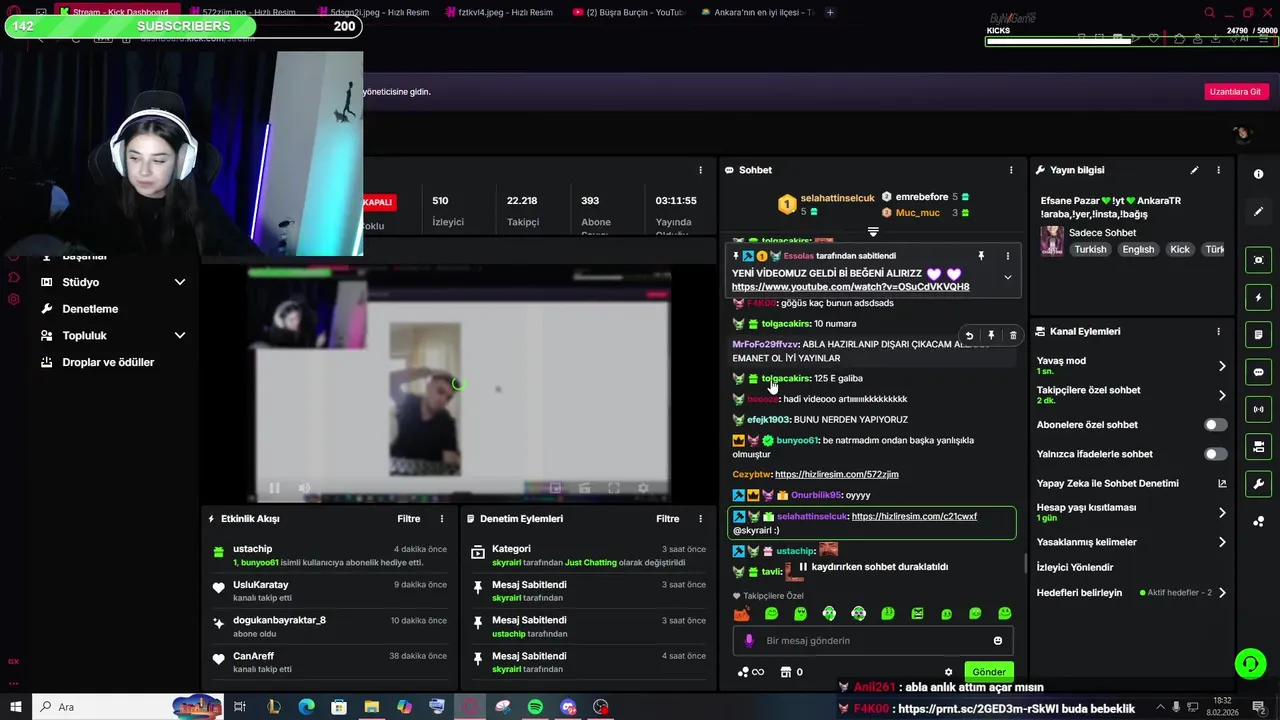Reply to hovered chat message arrow icon

point(969,336)
